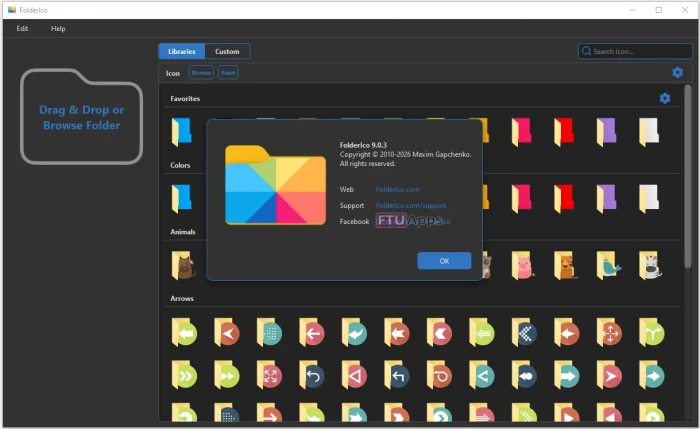Choose the pig animal folder icon
Viewport: 700px width, 429px height.
pyautogui.click(x=521, y=265)
